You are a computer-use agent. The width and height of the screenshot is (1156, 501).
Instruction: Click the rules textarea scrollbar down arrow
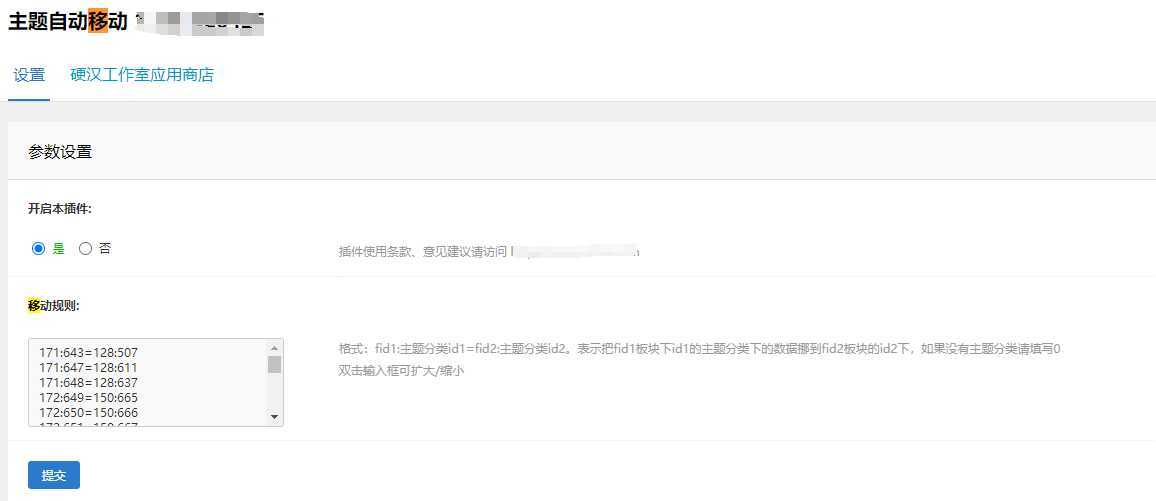coord(274,417)
